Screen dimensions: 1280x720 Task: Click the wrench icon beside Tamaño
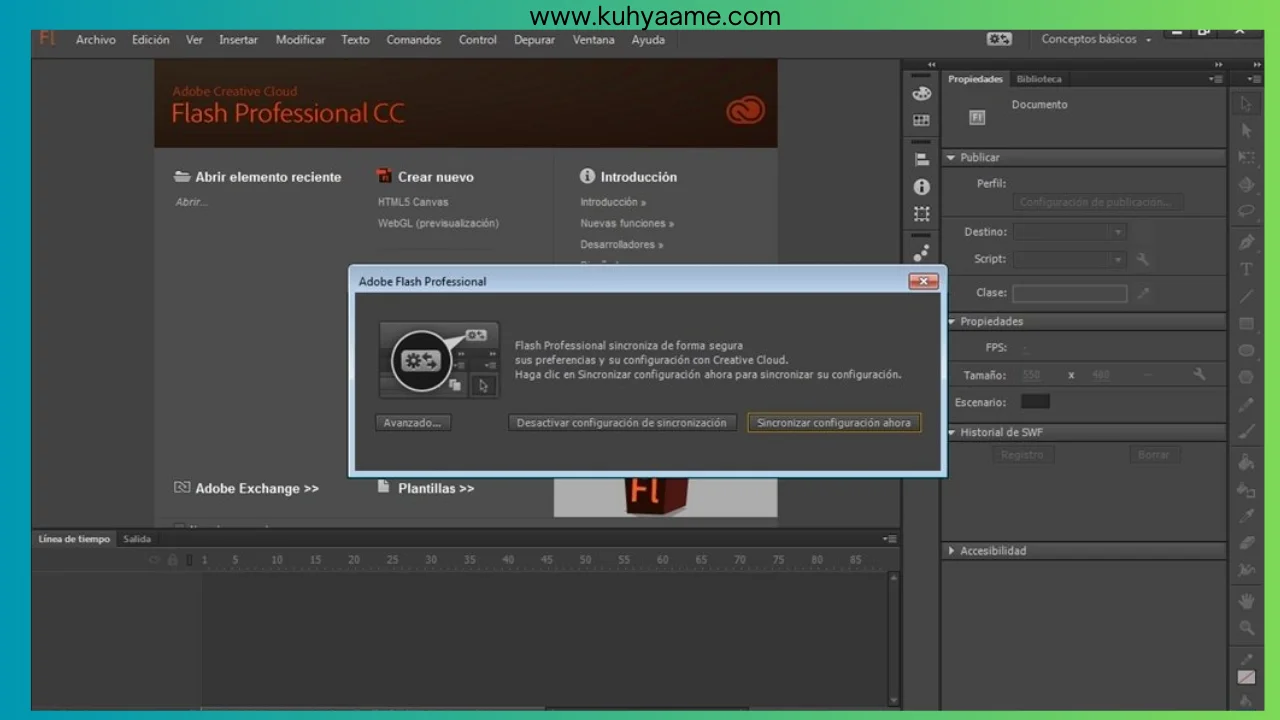(1199, 375)
